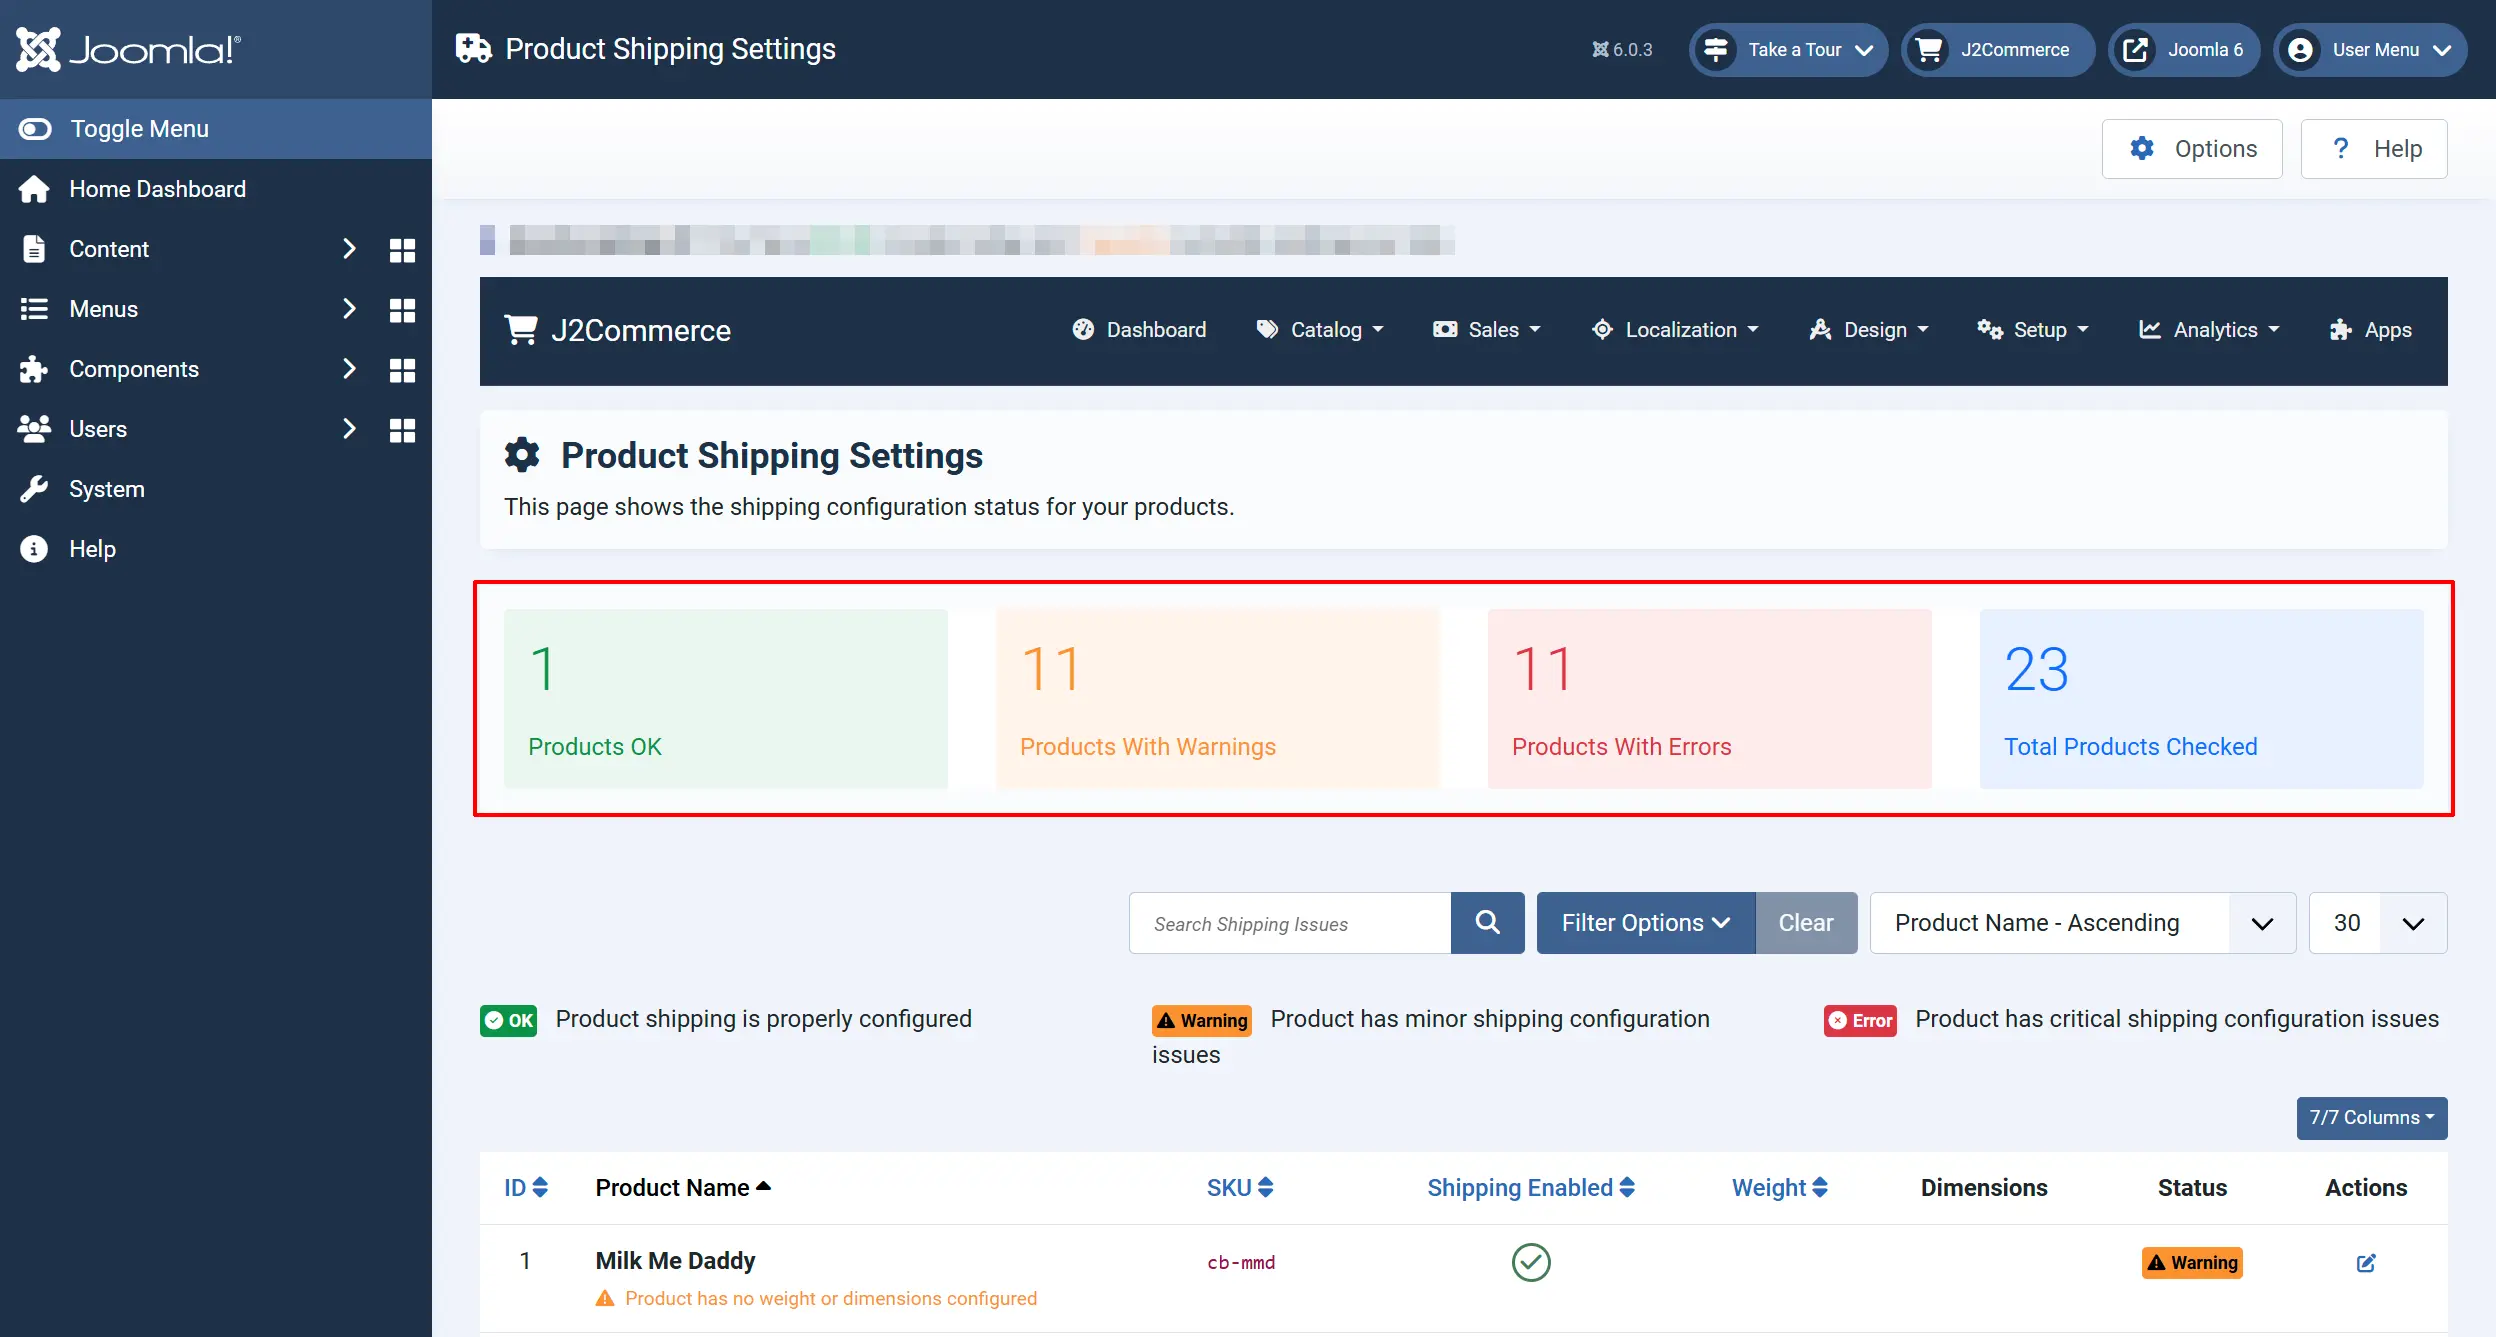The image size is (2496, 1337).
Task: Open the Catalog dropdown menu
Action: pyautogui.click(x=1320, y=330)
